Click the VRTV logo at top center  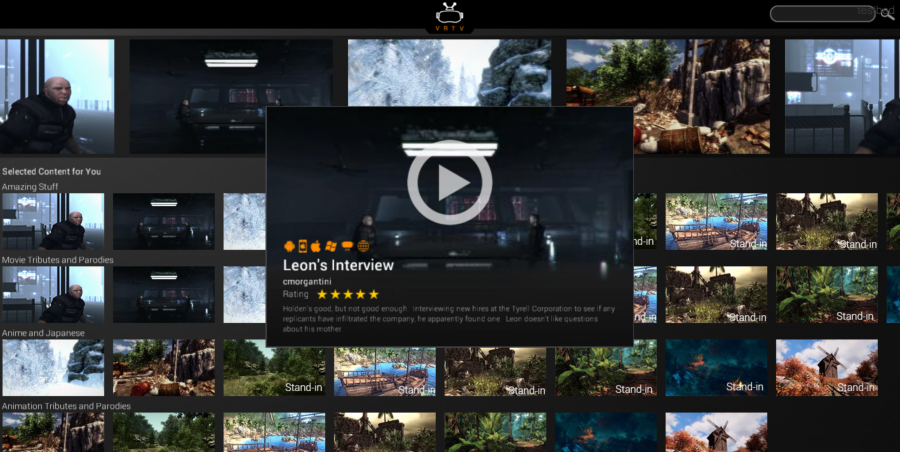450,17
